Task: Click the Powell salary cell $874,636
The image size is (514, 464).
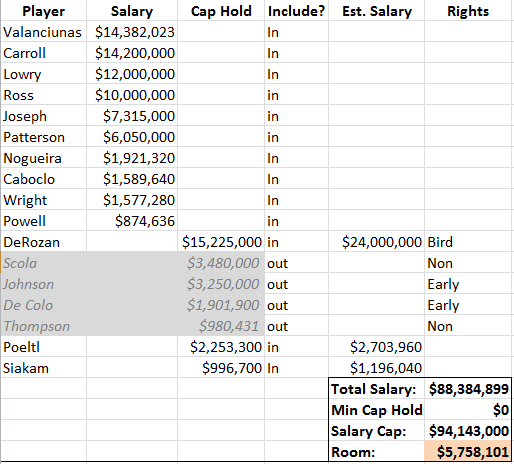Action: click(132, 221)
